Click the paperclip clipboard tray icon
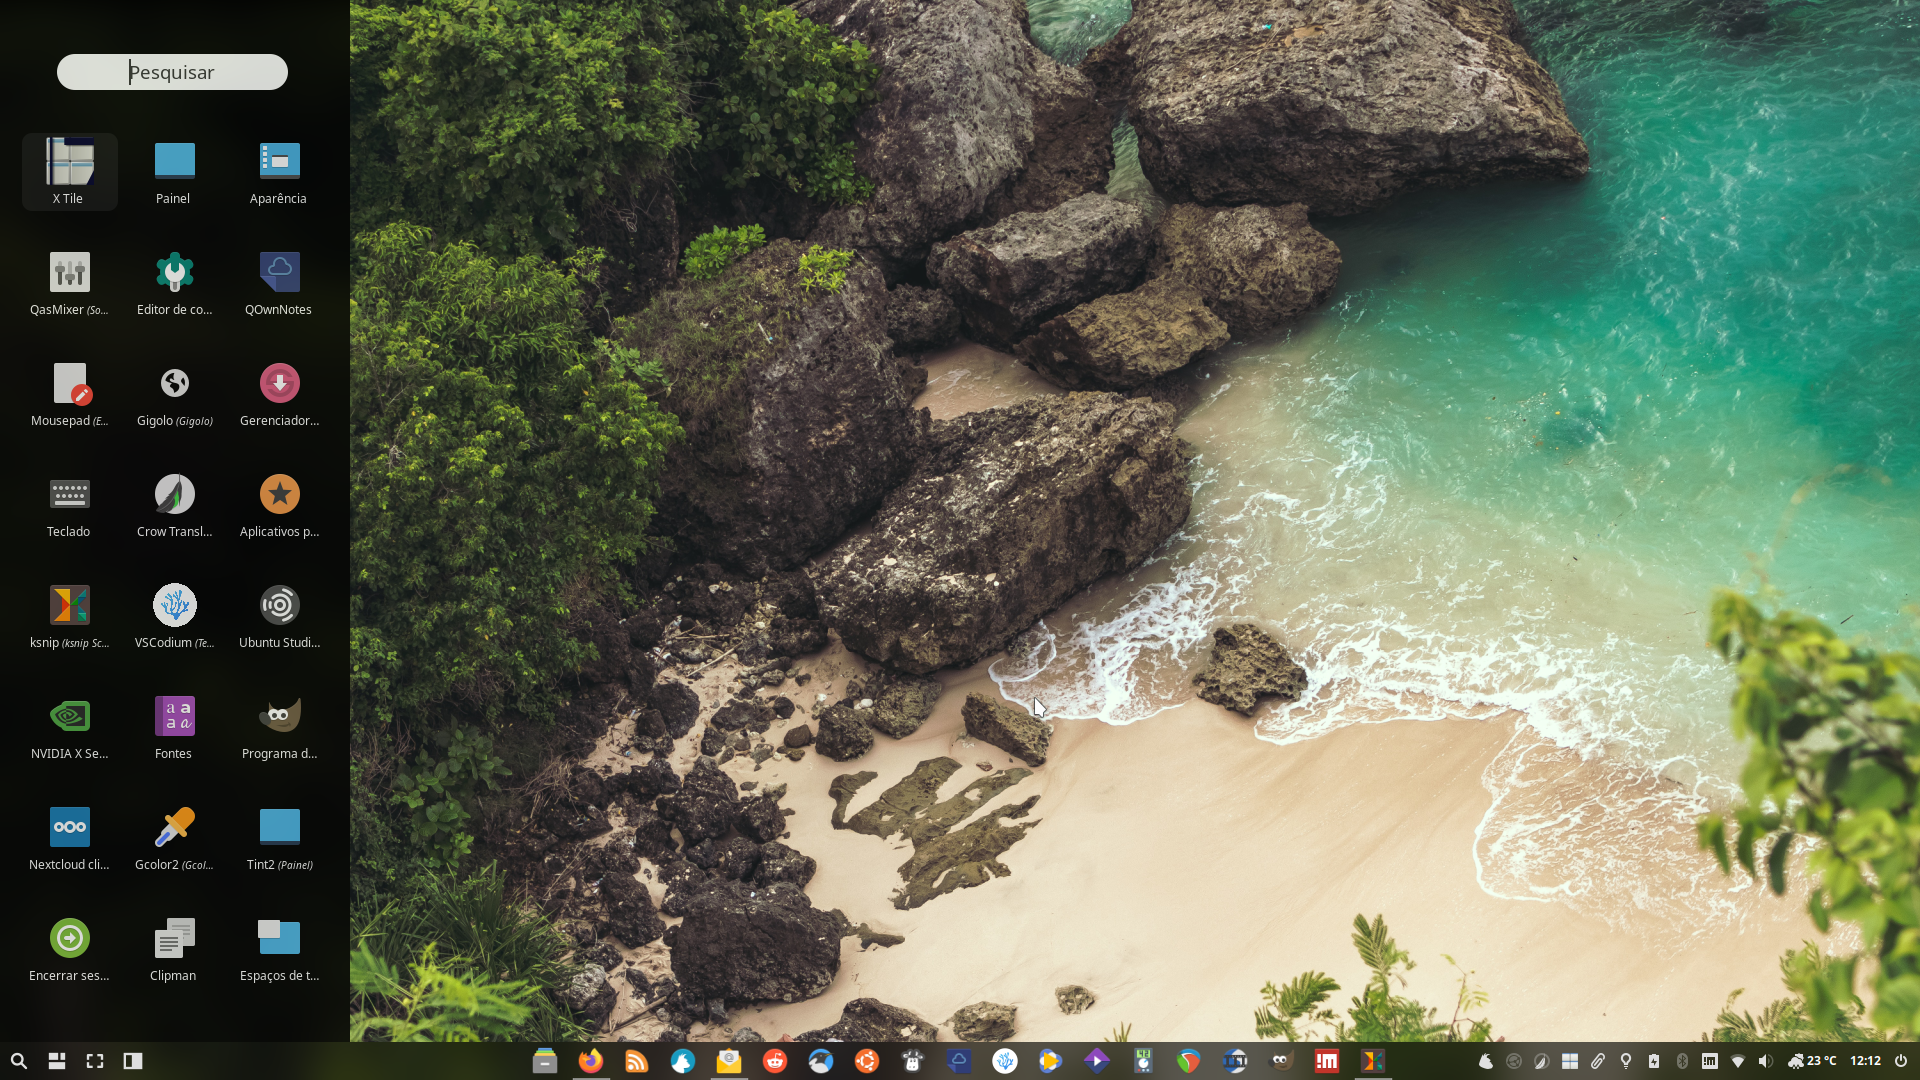The image size is (1920, 1080). tap(1598, 1061)
